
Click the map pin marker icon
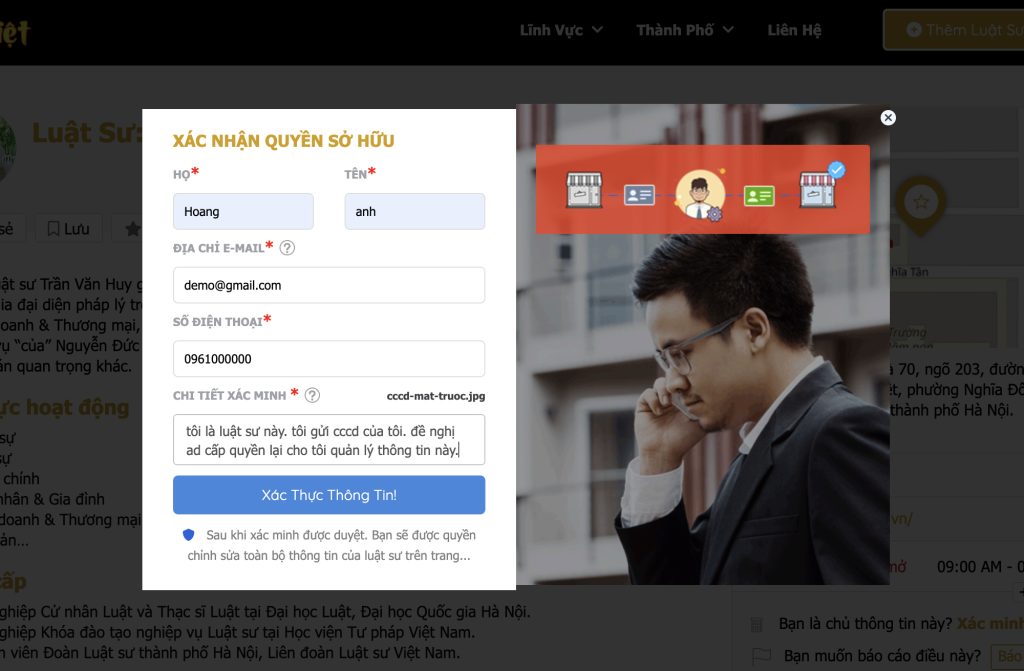920,202
